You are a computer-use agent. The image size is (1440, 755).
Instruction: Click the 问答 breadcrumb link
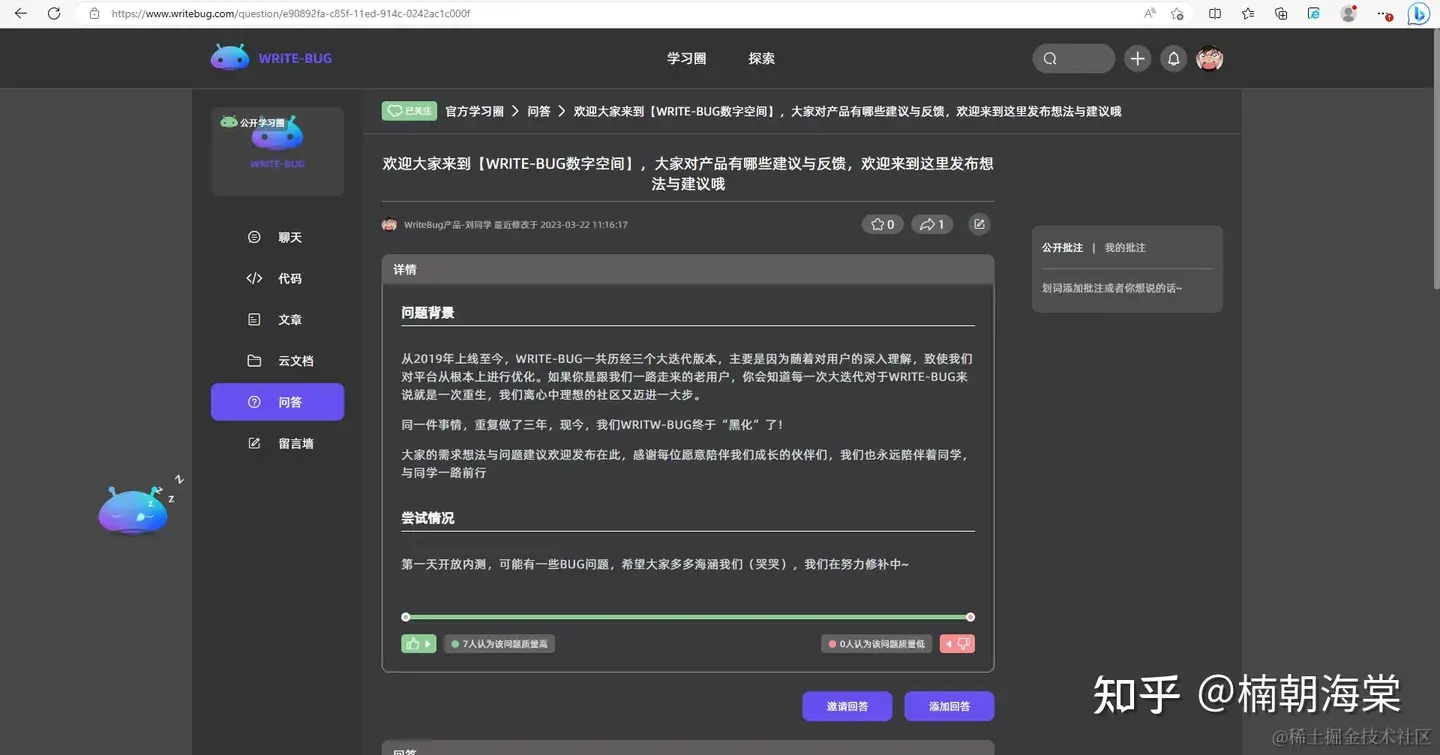coord(539,111)
